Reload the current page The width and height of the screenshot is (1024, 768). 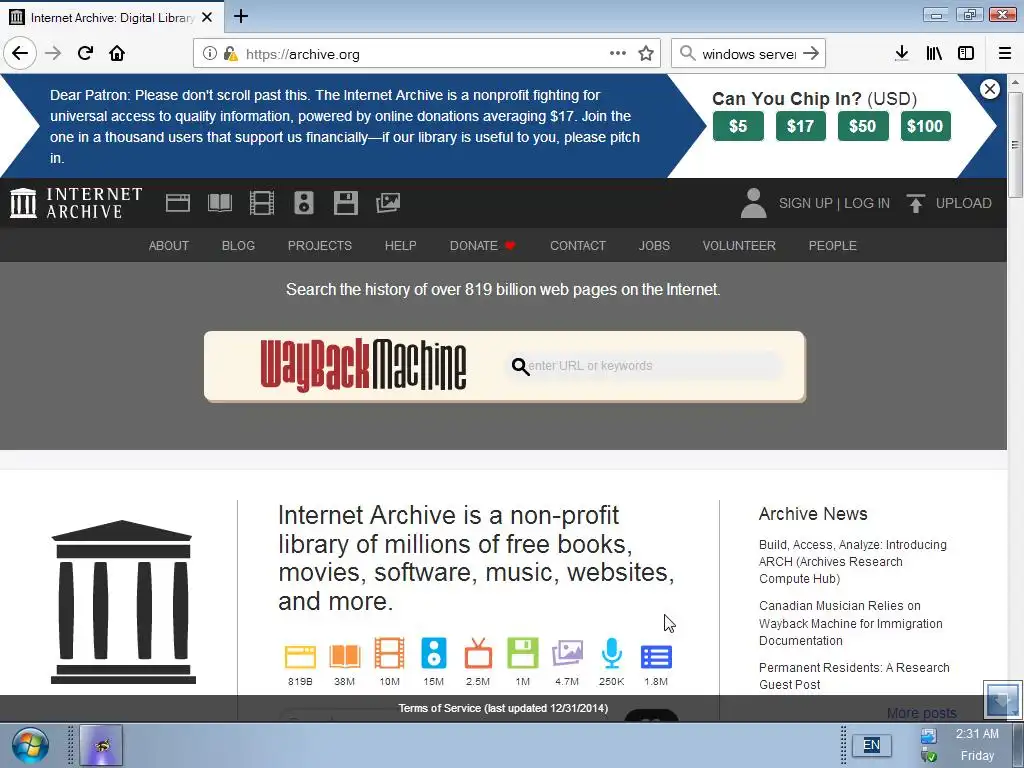pyautogui.click(x=85, y=53)
